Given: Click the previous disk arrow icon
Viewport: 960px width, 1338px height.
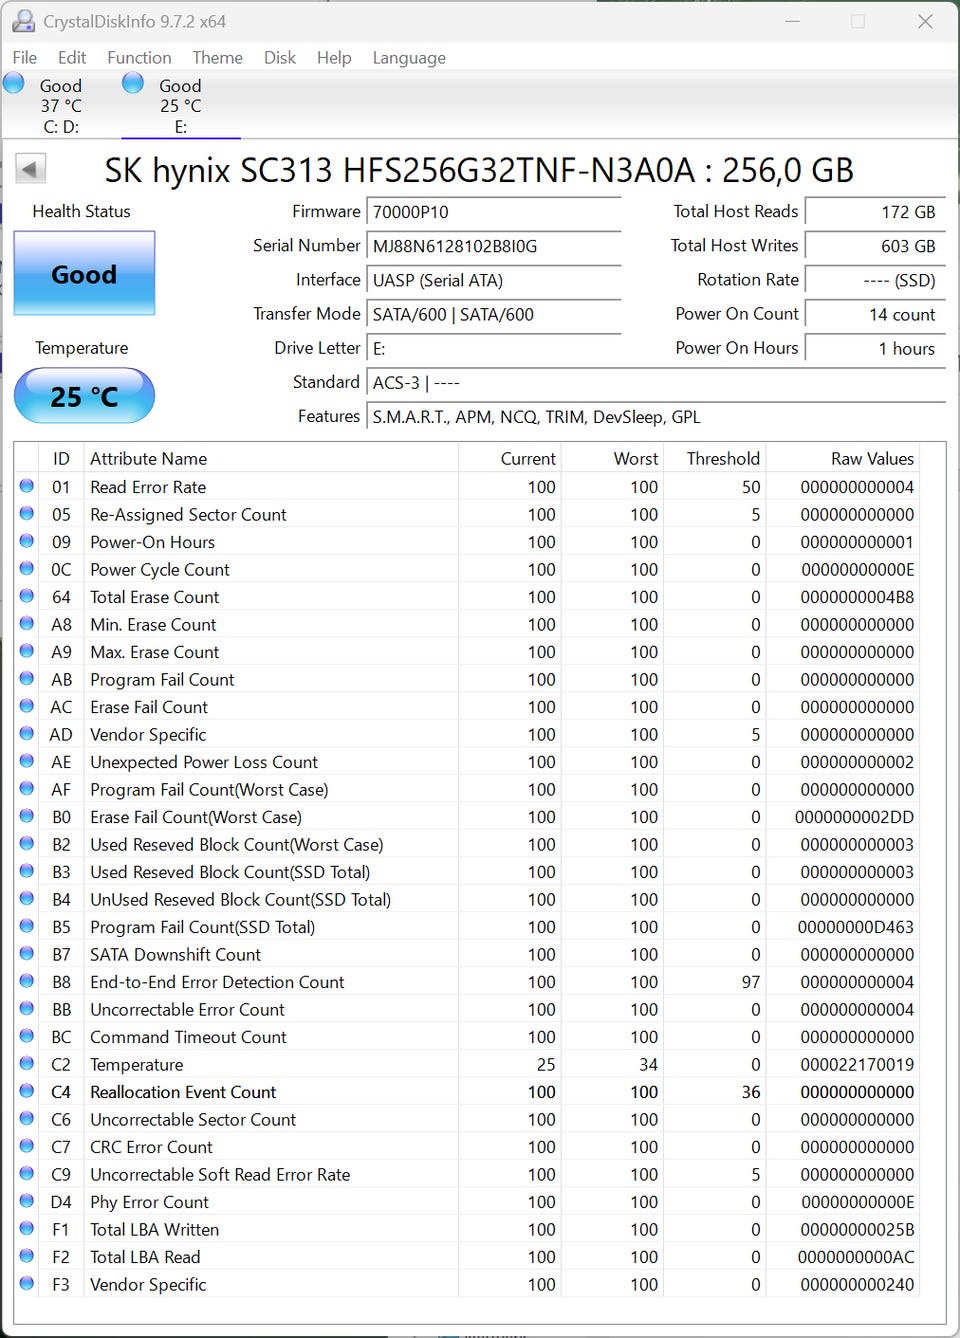Looking at the screenshot, I should coord(31,169).
